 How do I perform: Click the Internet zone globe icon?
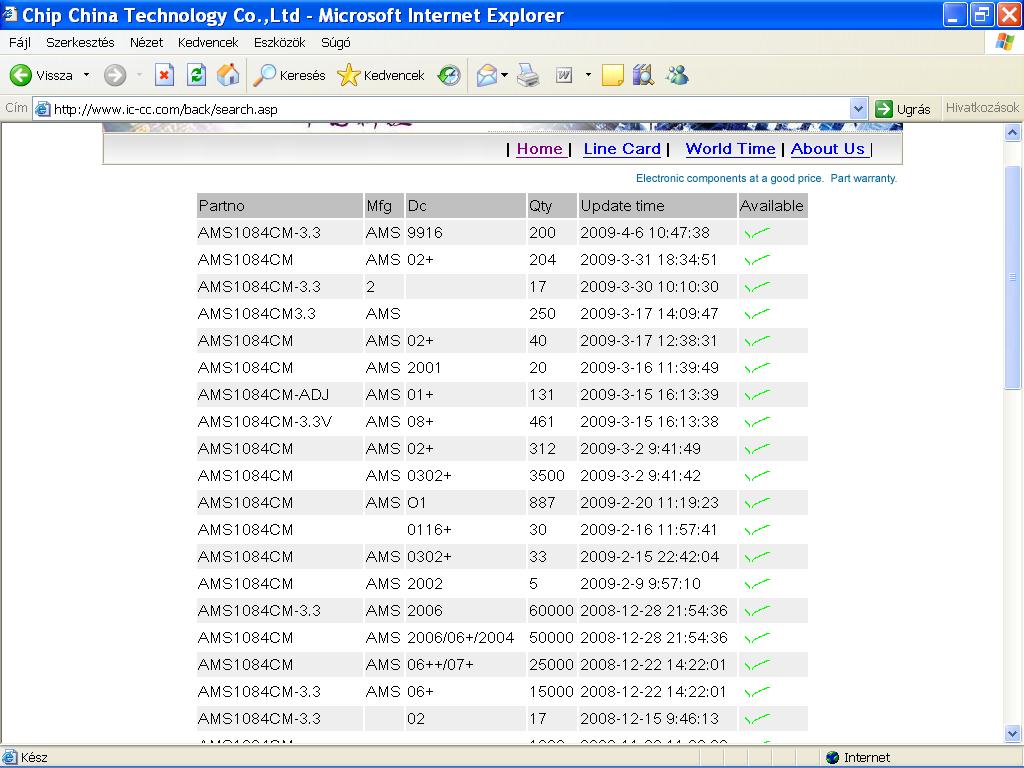click(832, 758)
